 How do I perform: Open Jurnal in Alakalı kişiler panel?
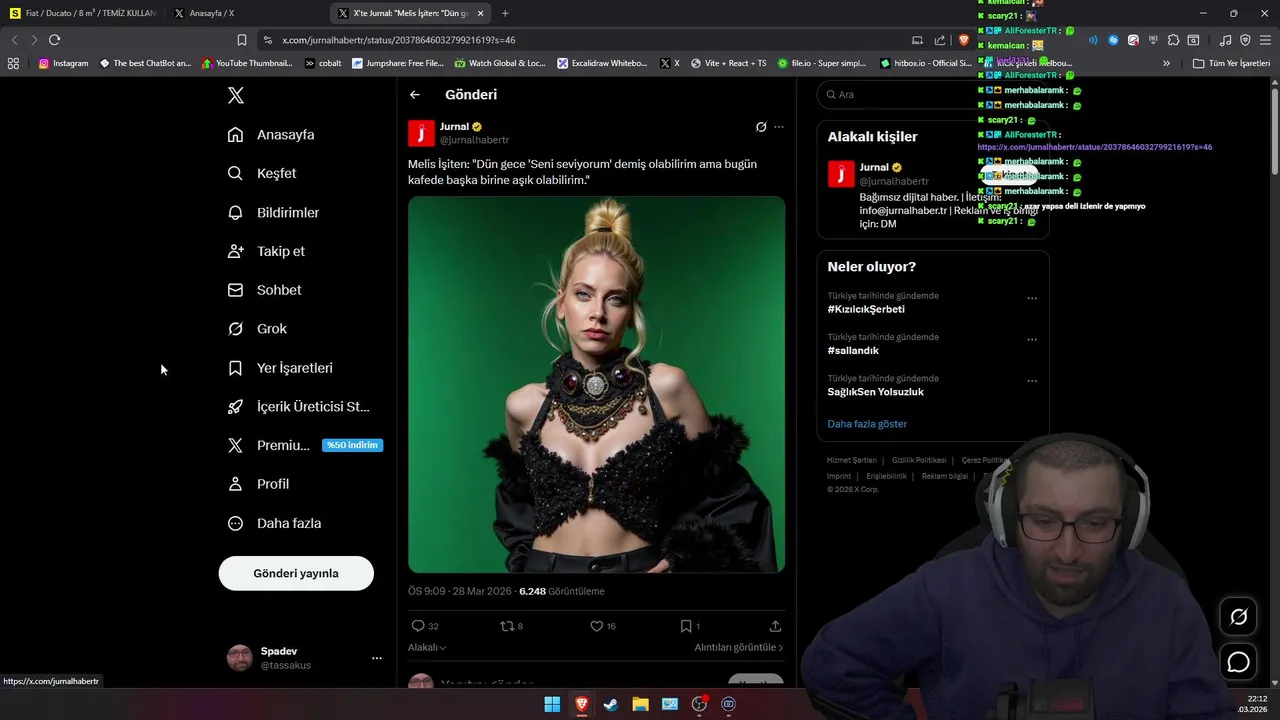pyautogui.click(x=874, y=167)
